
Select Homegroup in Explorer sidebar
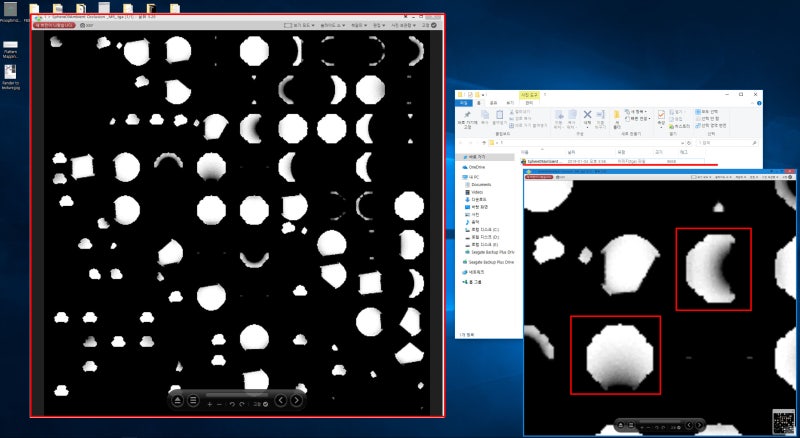click(x=473, y=282)
